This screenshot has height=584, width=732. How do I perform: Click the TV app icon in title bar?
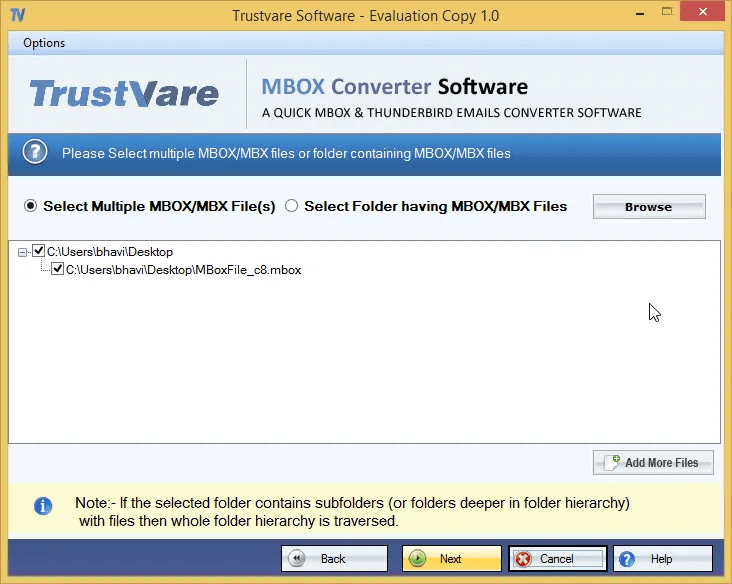18,15
